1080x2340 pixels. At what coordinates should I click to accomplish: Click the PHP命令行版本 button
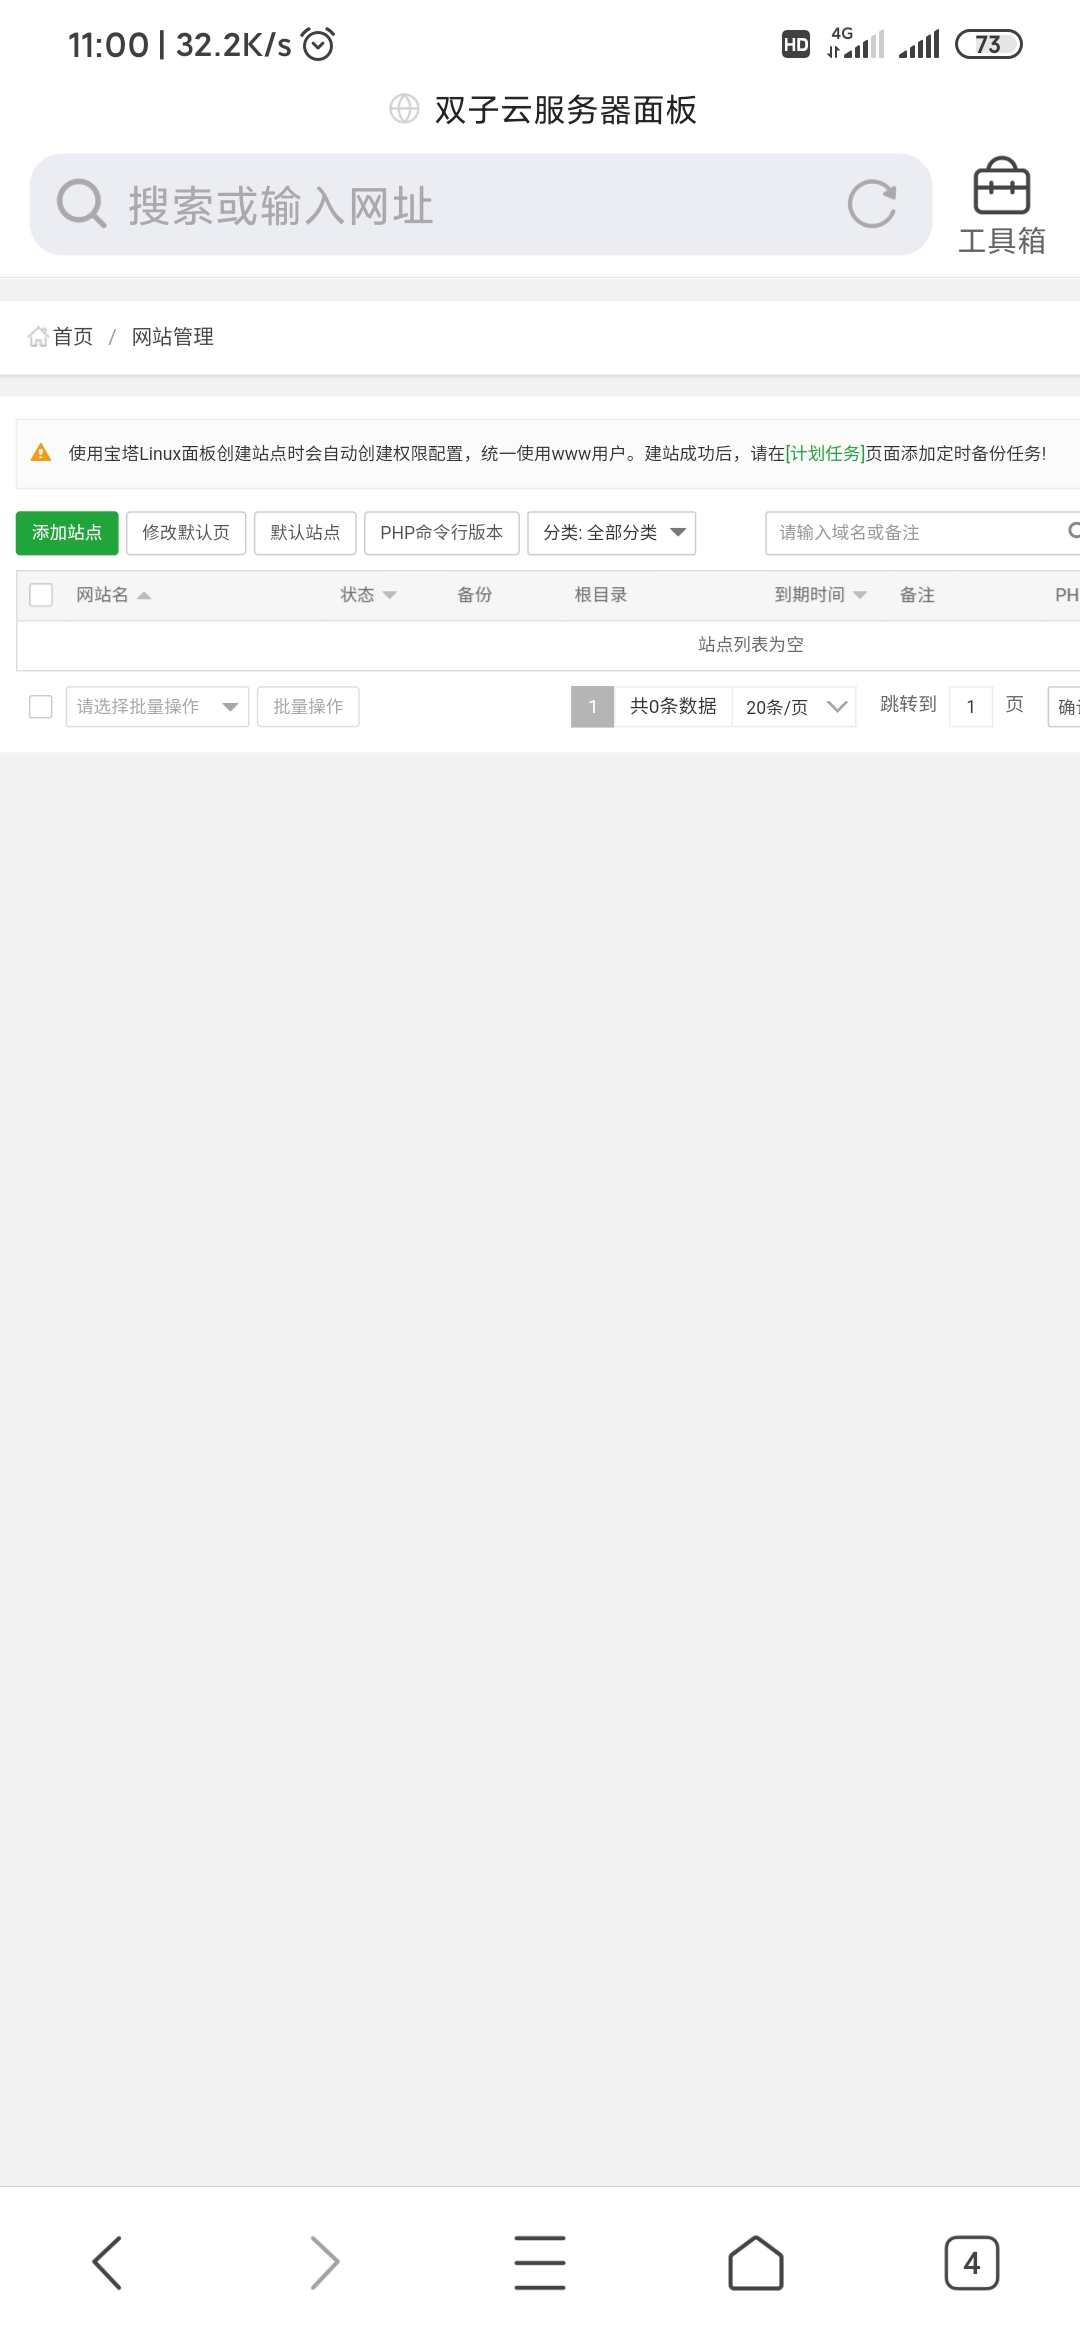tap(442, 533)
